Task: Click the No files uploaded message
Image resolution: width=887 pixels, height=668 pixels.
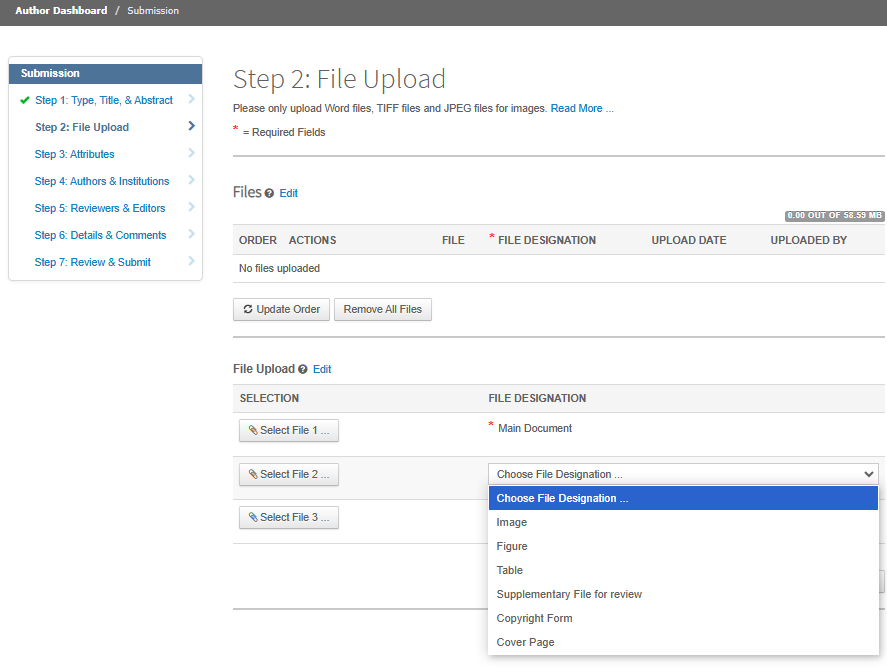Action: (x=279, y=268)
